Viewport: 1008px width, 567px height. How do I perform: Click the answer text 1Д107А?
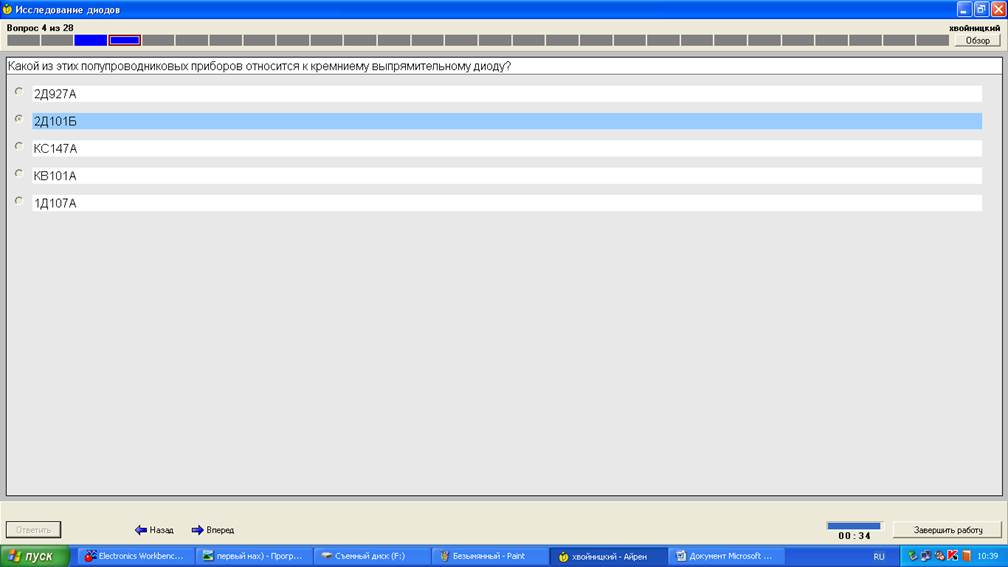(55, 203)
